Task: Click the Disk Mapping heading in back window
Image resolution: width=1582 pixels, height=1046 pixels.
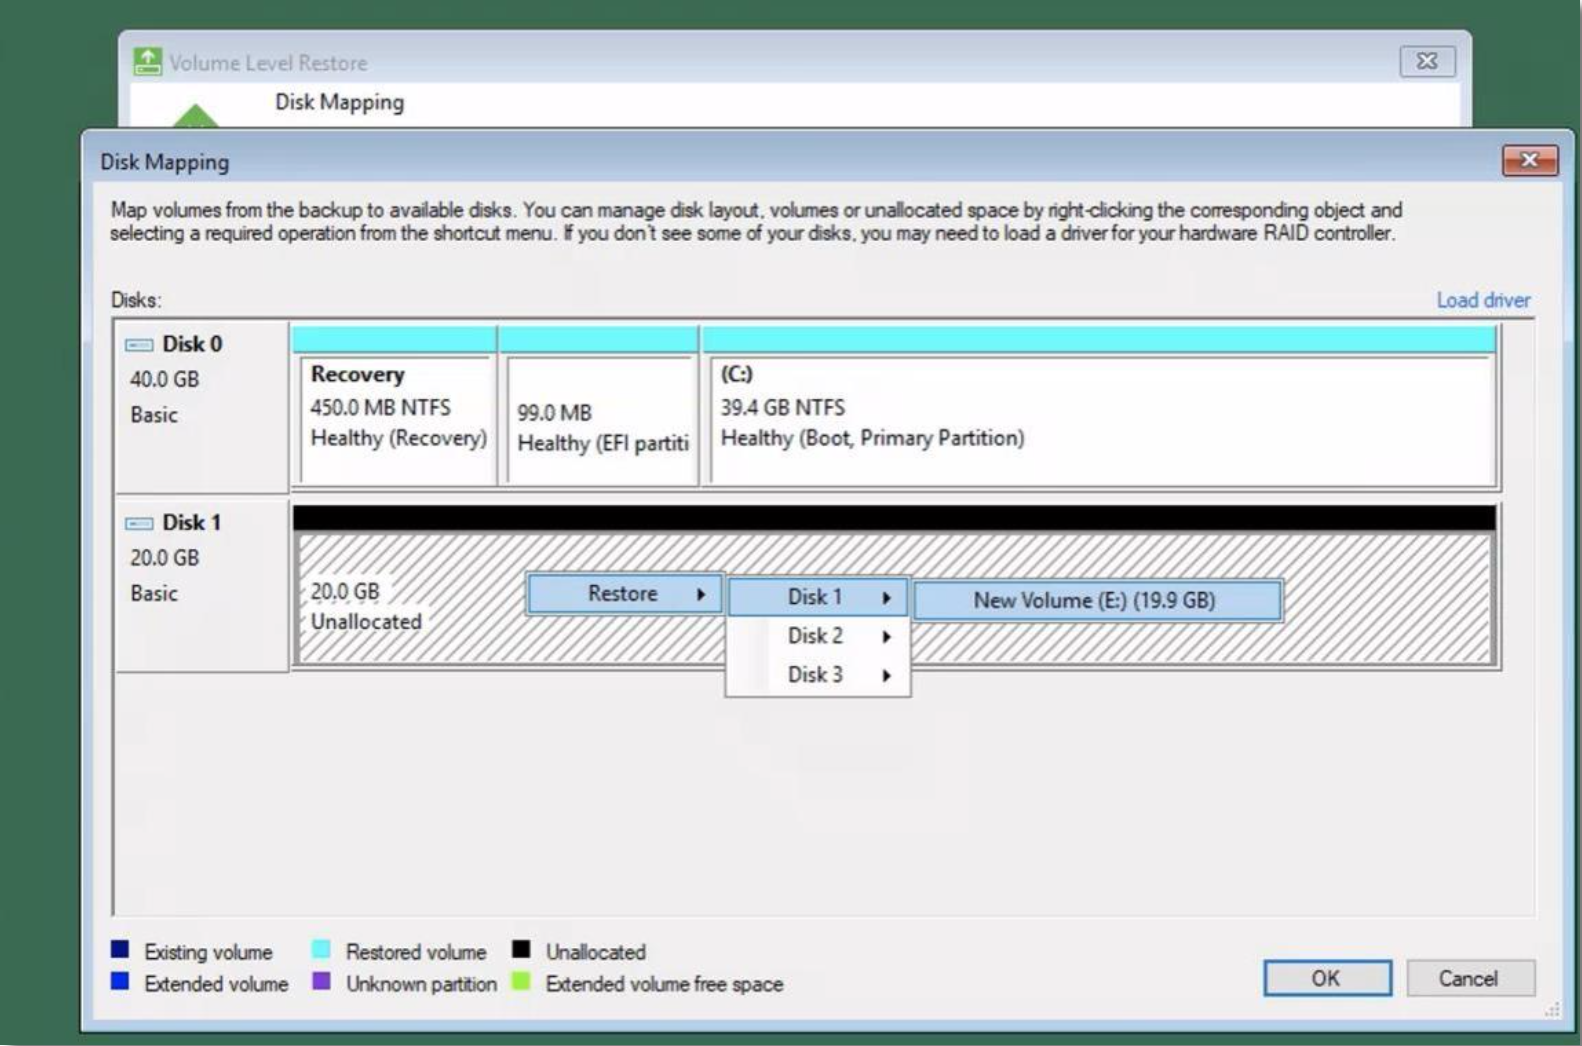Action: tap(339, 102)
